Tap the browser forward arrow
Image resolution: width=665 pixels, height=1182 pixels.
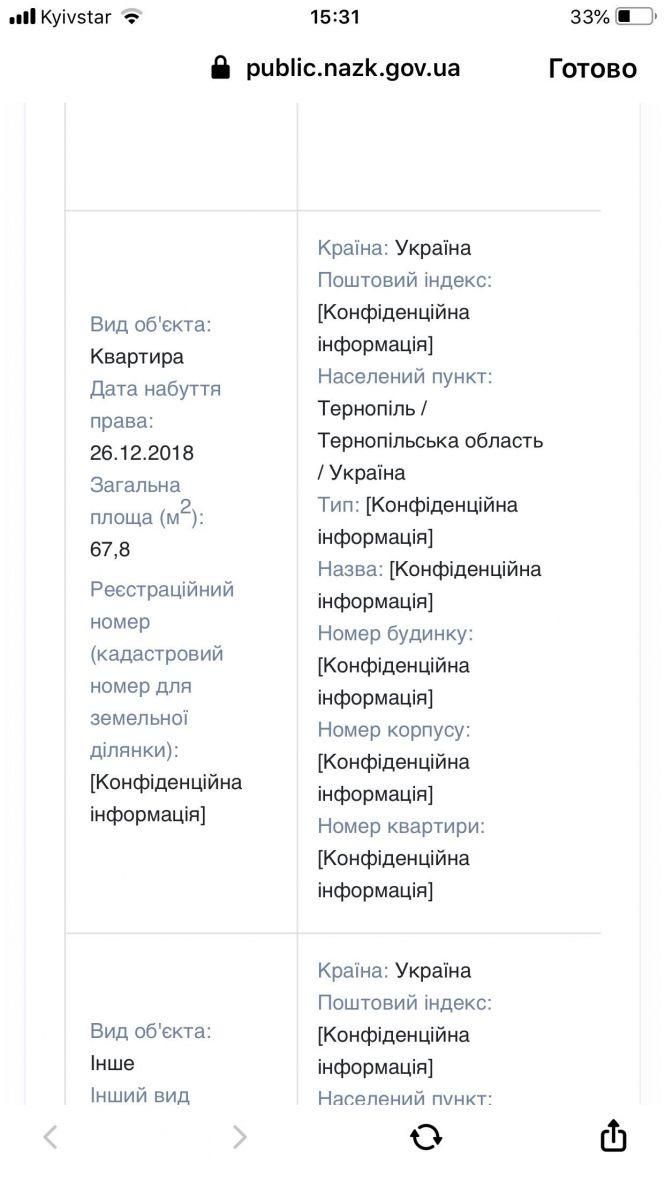pos(239,1137)
